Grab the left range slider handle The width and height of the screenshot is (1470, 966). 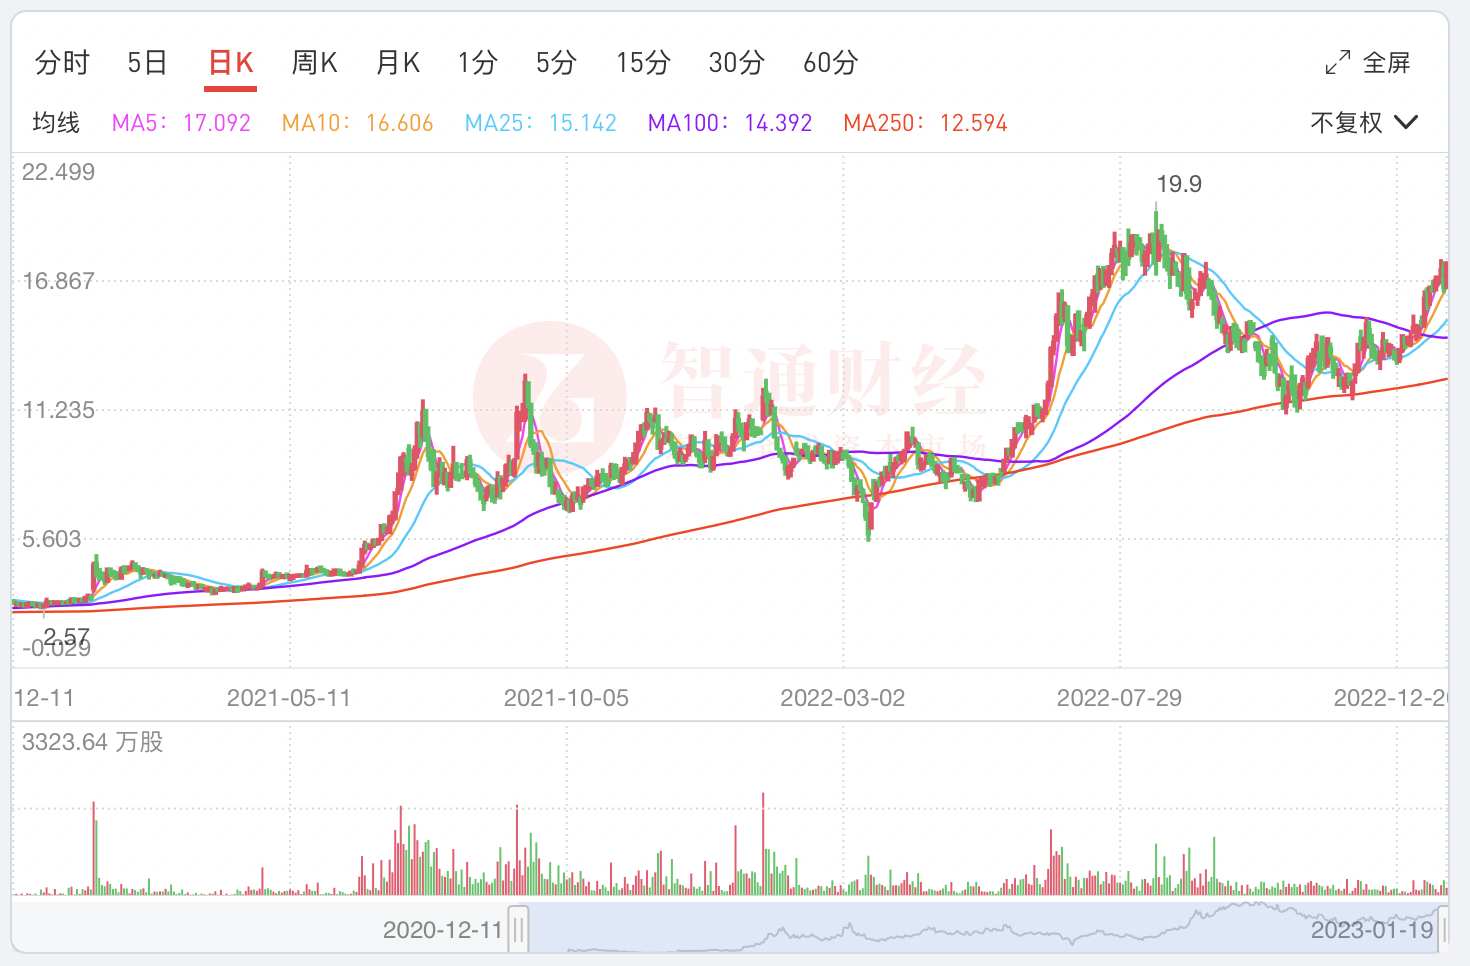coord(518,930)
